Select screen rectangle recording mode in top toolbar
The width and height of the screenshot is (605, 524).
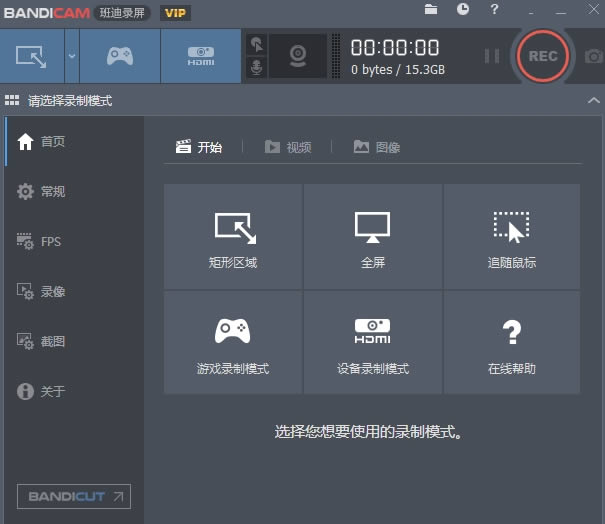coord(32,56)
